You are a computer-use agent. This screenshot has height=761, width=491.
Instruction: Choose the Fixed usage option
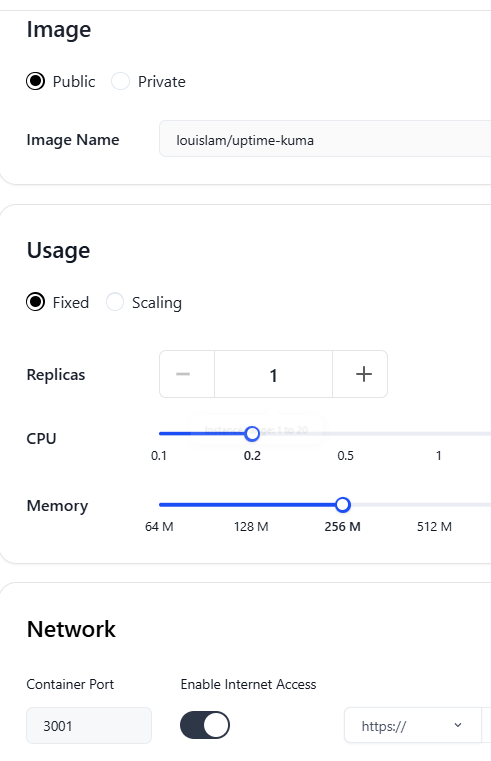pyautogui.click(x=35, y=302)
